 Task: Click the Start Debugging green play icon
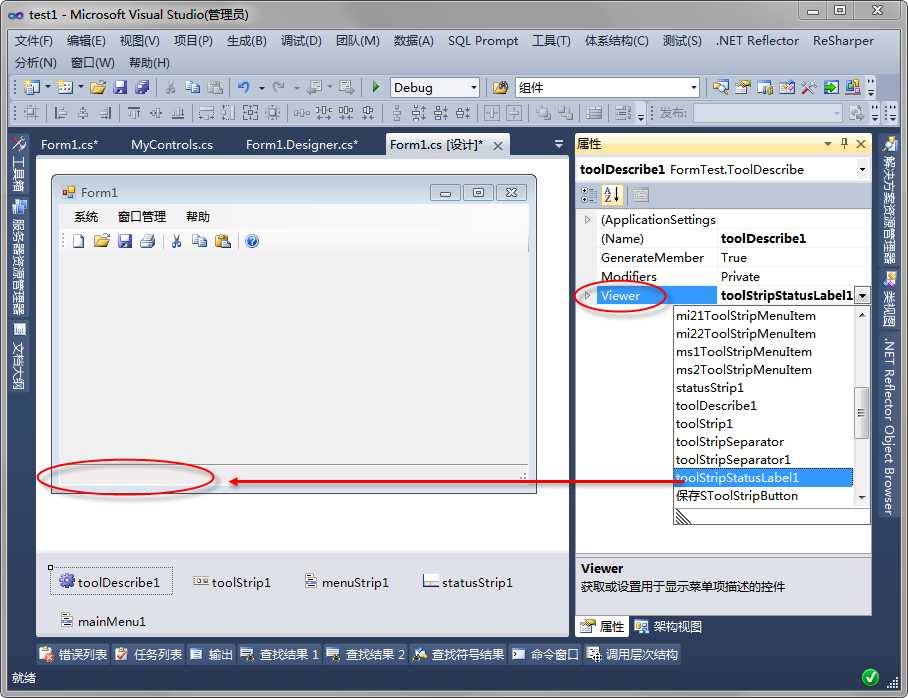click(376, 87)
